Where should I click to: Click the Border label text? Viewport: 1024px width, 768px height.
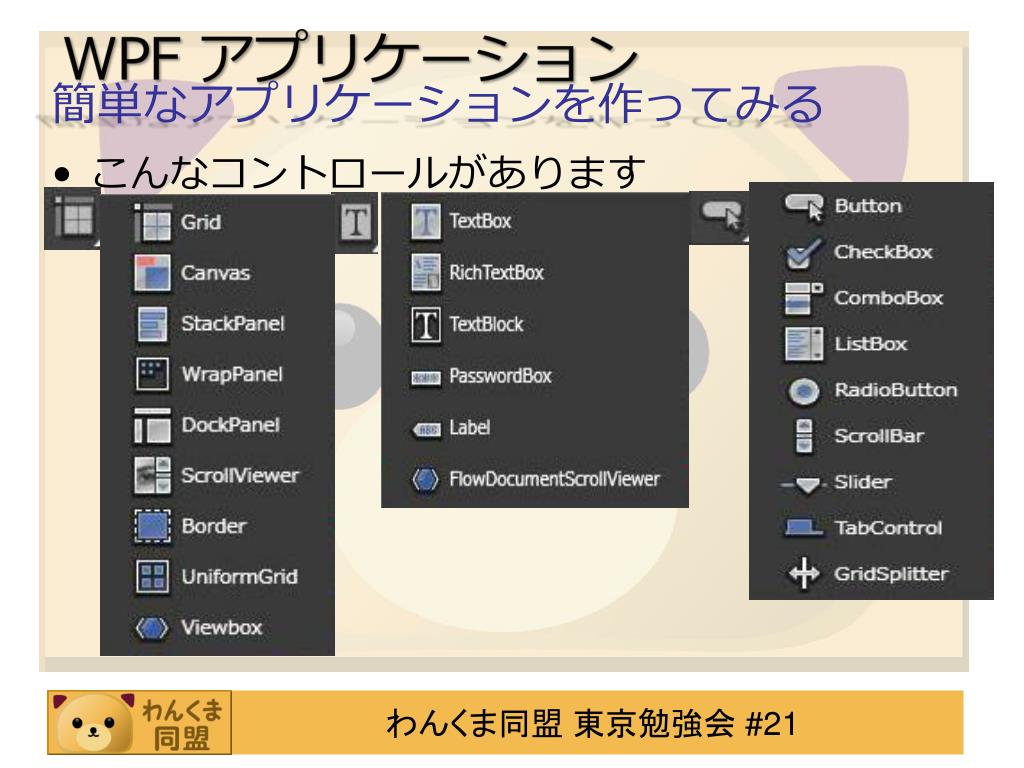coord(214,526)
